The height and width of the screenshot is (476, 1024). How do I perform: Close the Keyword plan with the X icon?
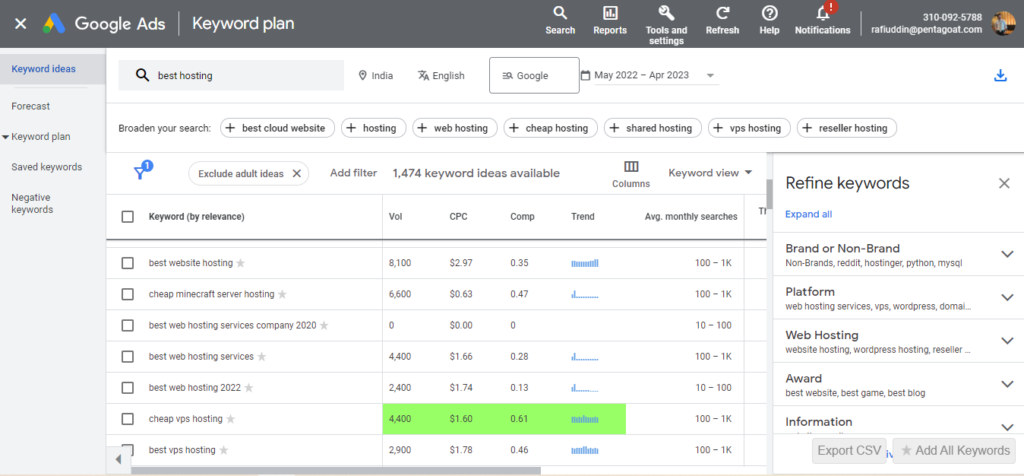21,24
